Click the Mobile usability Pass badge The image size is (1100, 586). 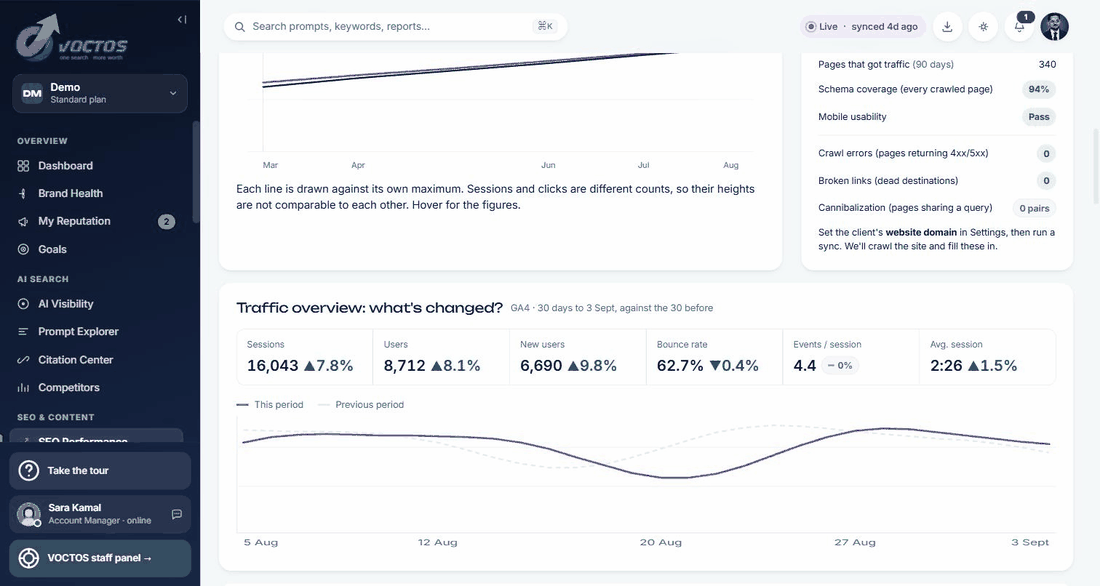[1038, 117]
